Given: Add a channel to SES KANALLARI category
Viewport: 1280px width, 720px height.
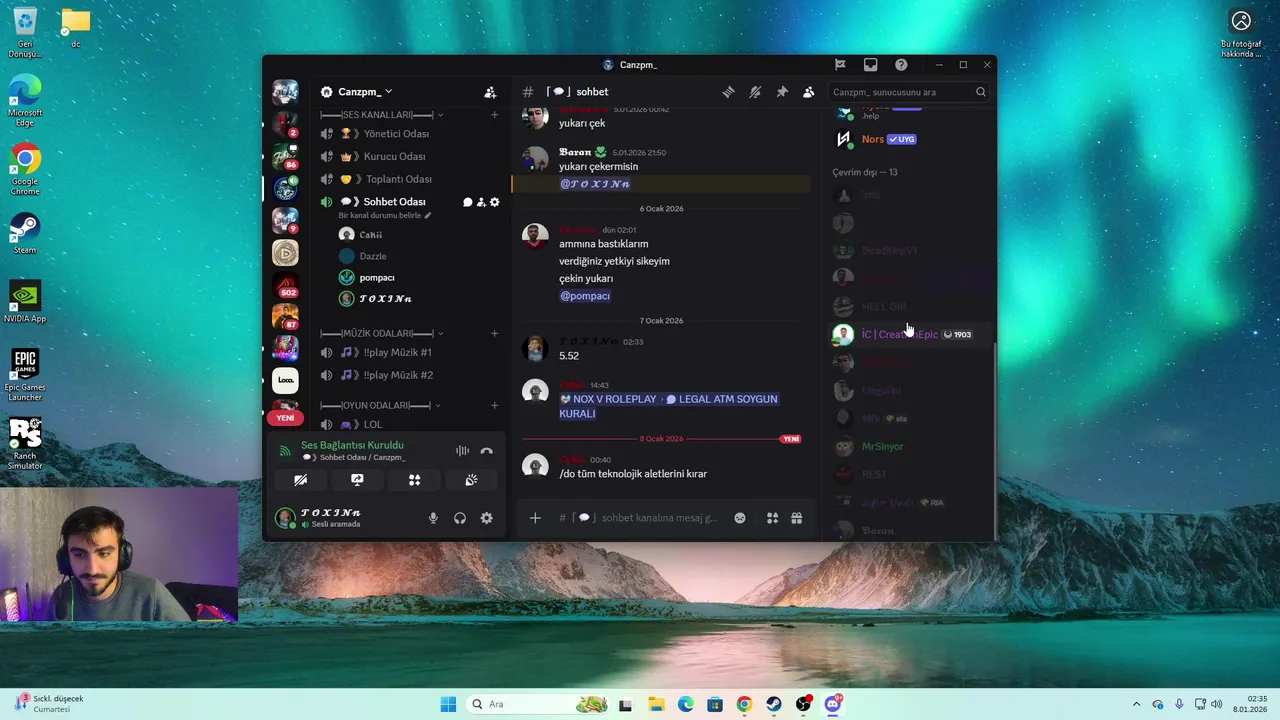Looking at the screenshot, I should (494, 115).
